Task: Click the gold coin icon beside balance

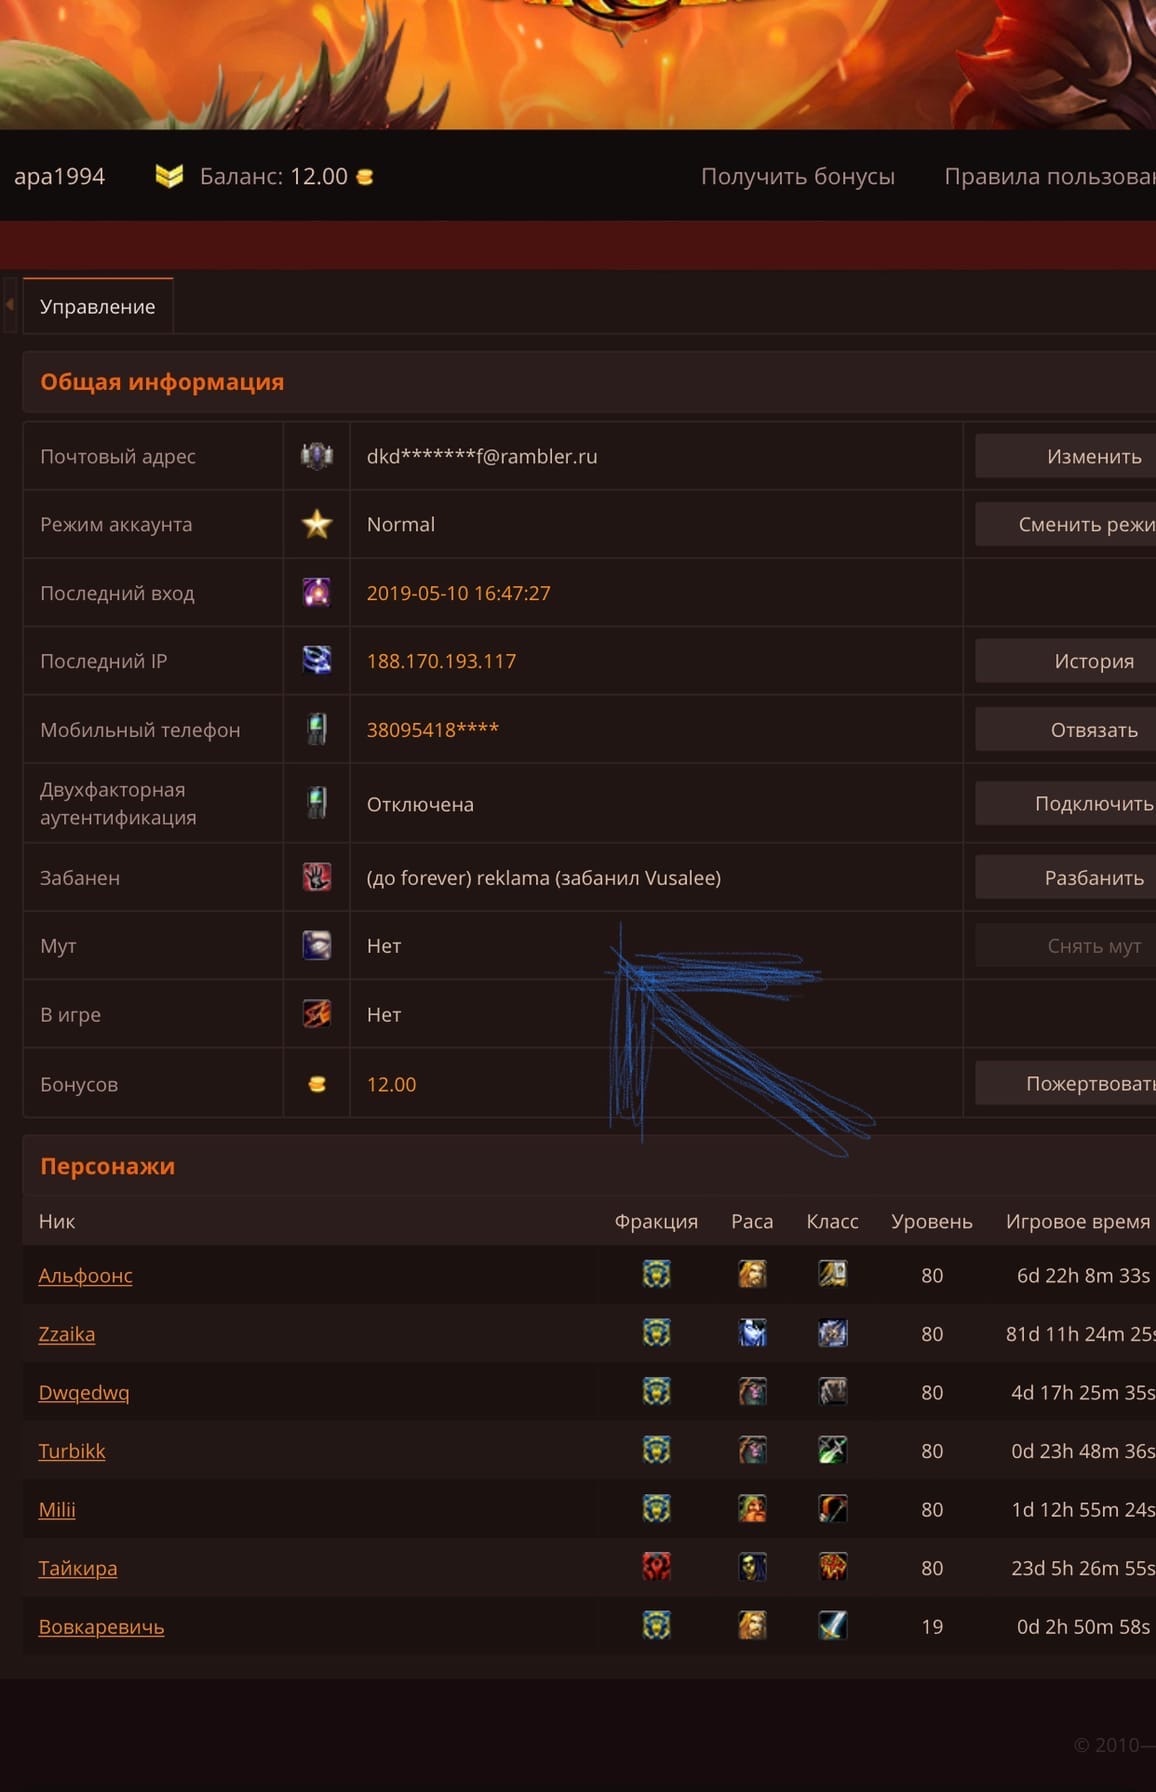Action: (365, 177)
